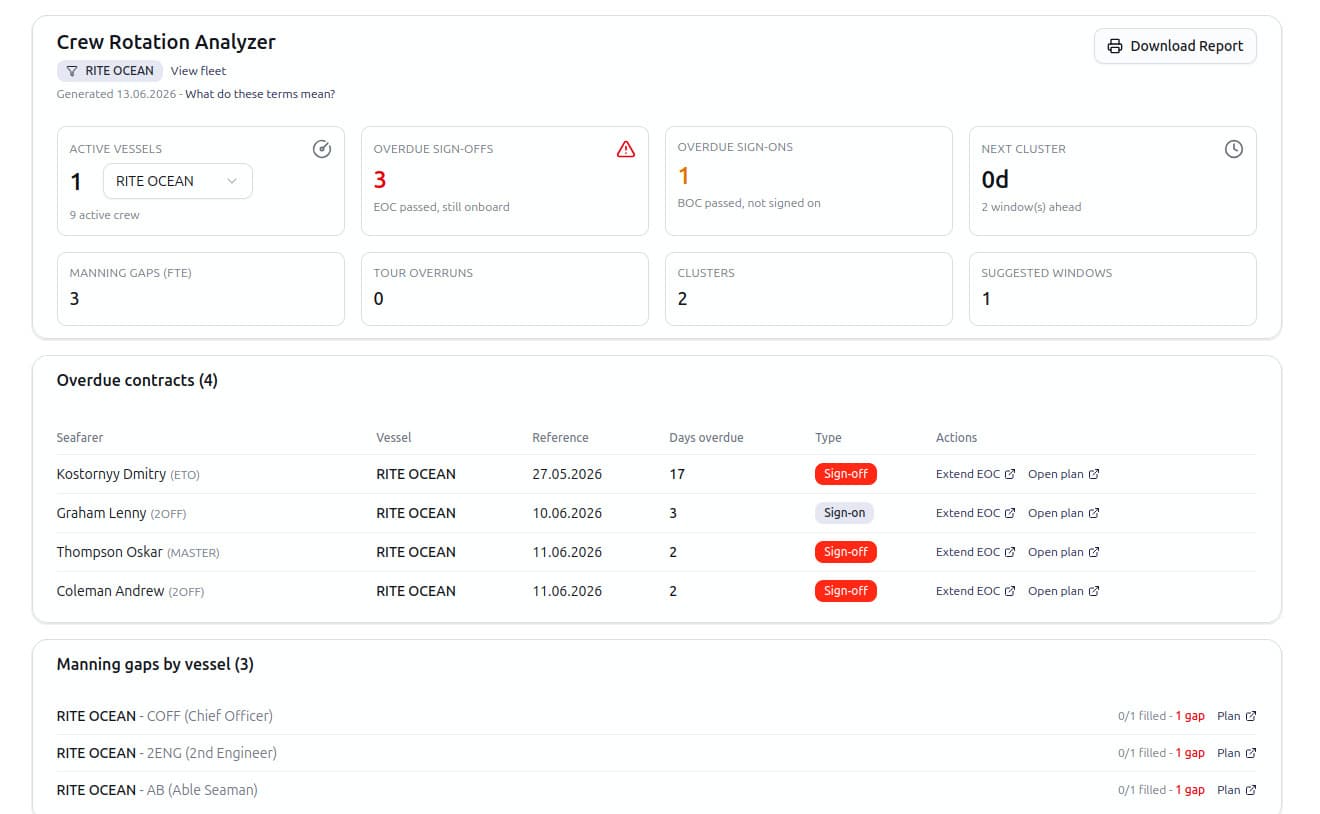Image resolution: width=1320 pixels, height=814 pixels.
Task: Click external-link icon on COFF Plan link
Action: pos(1251,716)
